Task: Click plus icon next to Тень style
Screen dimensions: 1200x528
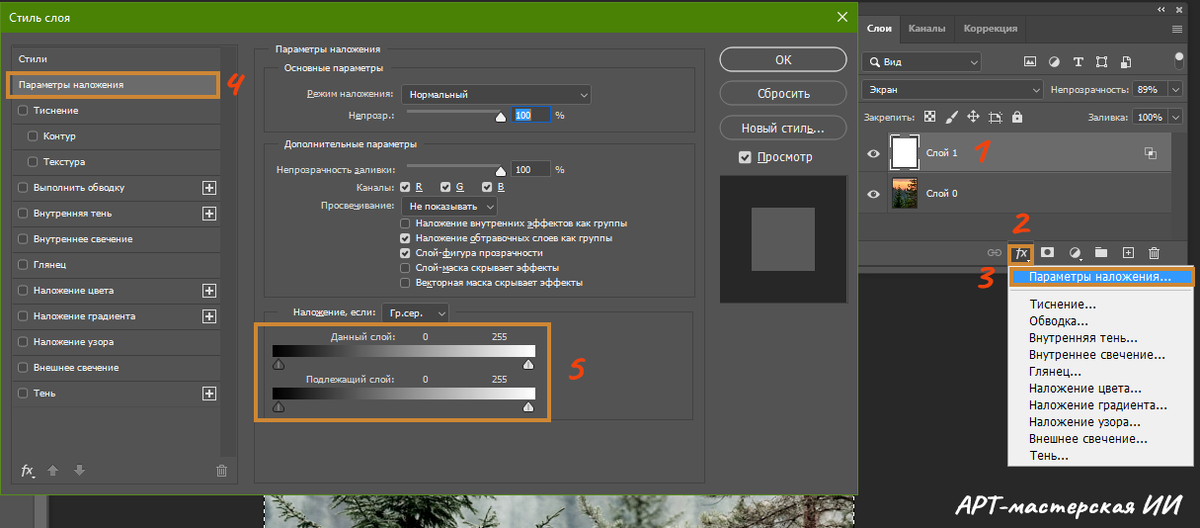Action: click(x=209, y=393)
